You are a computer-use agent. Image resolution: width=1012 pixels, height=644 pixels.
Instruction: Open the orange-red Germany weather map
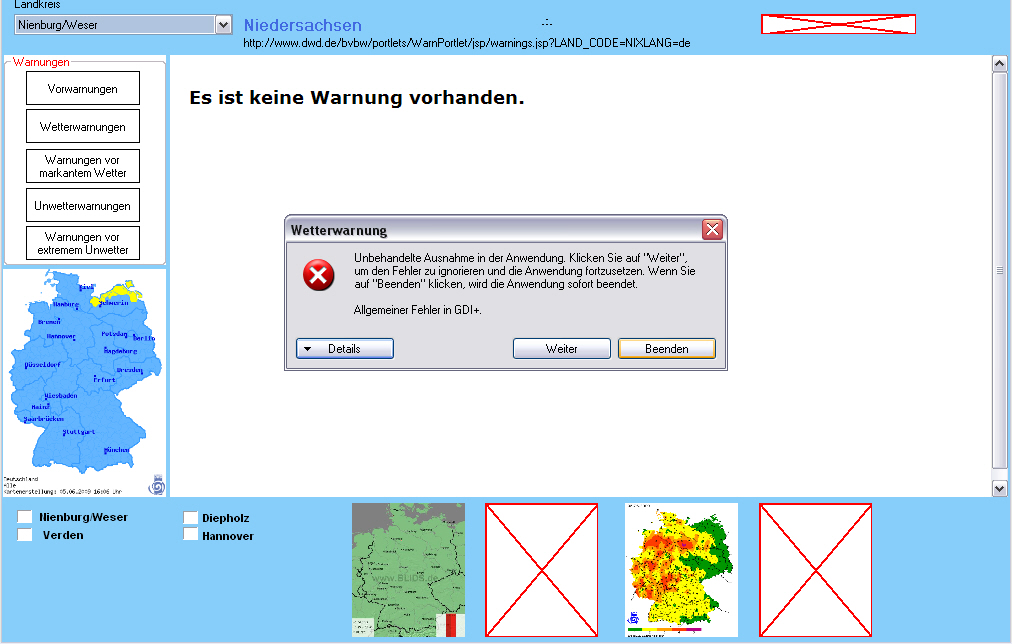coord(681,570)
